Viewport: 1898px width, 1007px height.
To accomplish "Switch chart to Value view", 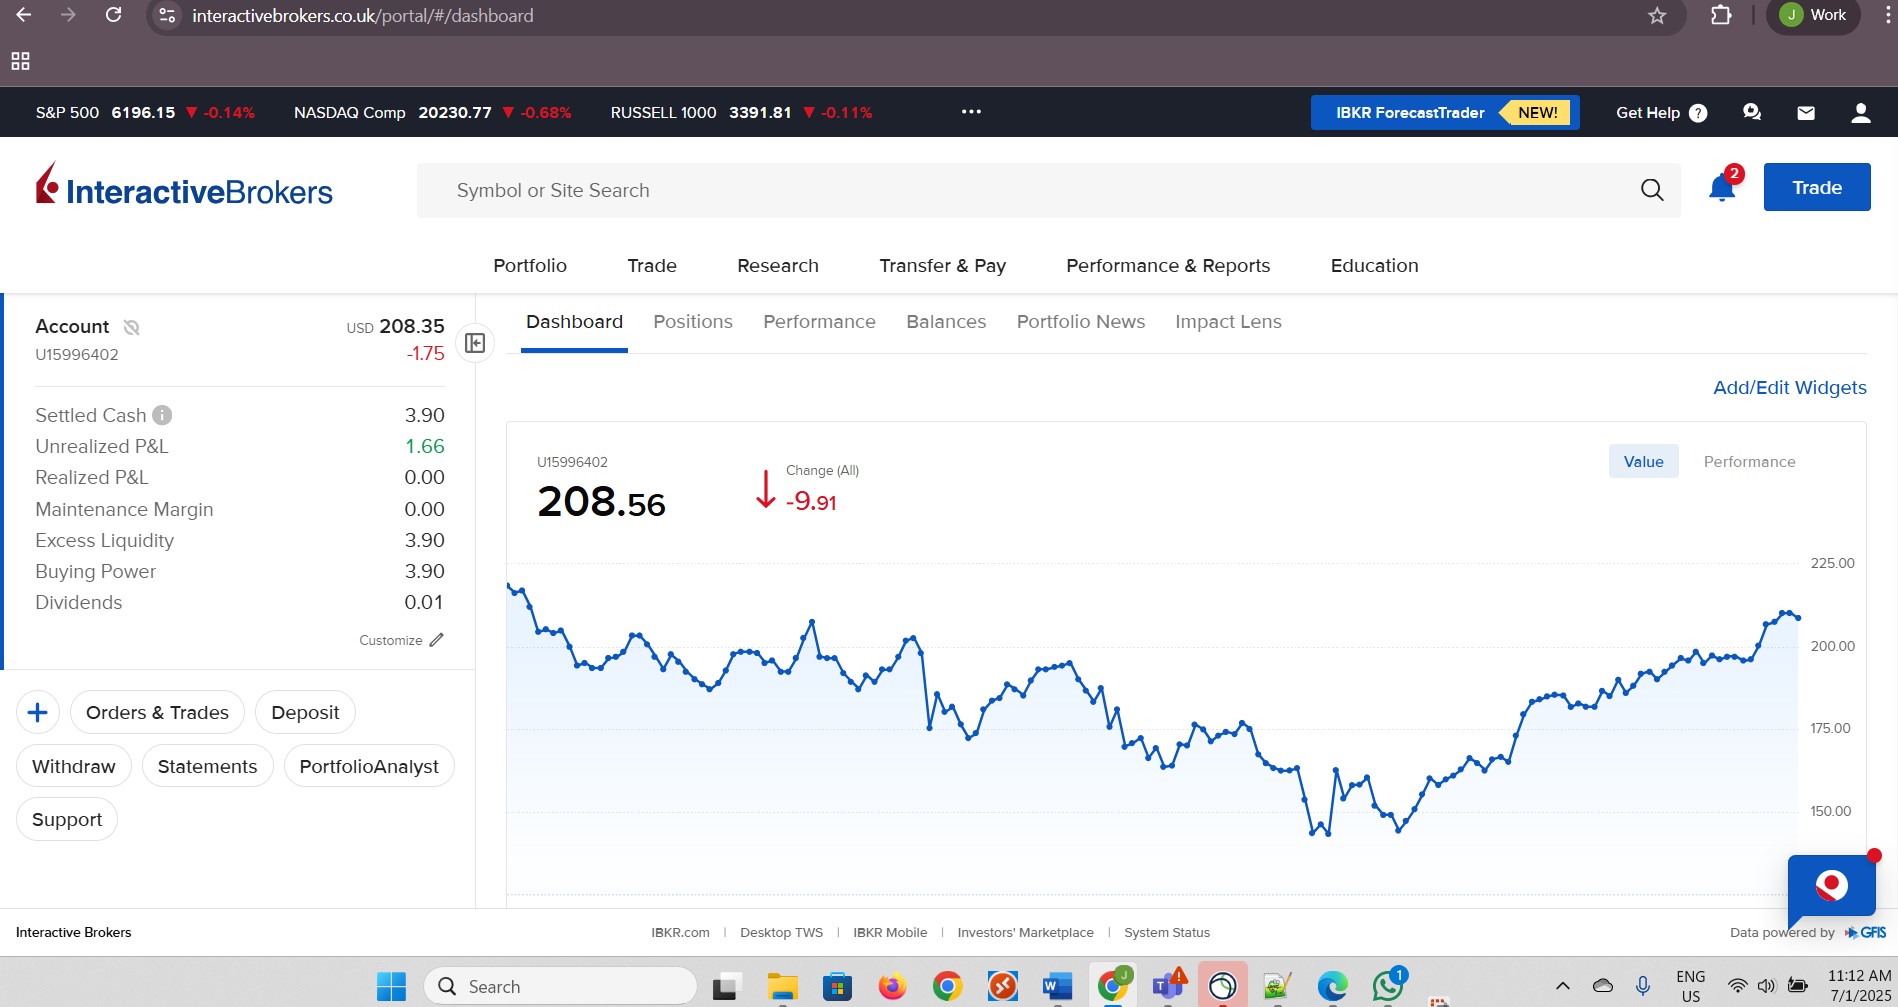I will click(x=1643, y=462).
